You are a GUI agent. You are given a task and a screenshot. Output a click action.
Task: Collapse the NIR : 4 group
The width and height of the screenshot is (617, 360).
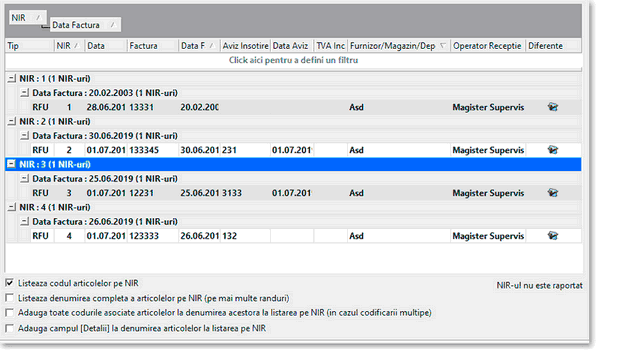[x=12, y=207]
